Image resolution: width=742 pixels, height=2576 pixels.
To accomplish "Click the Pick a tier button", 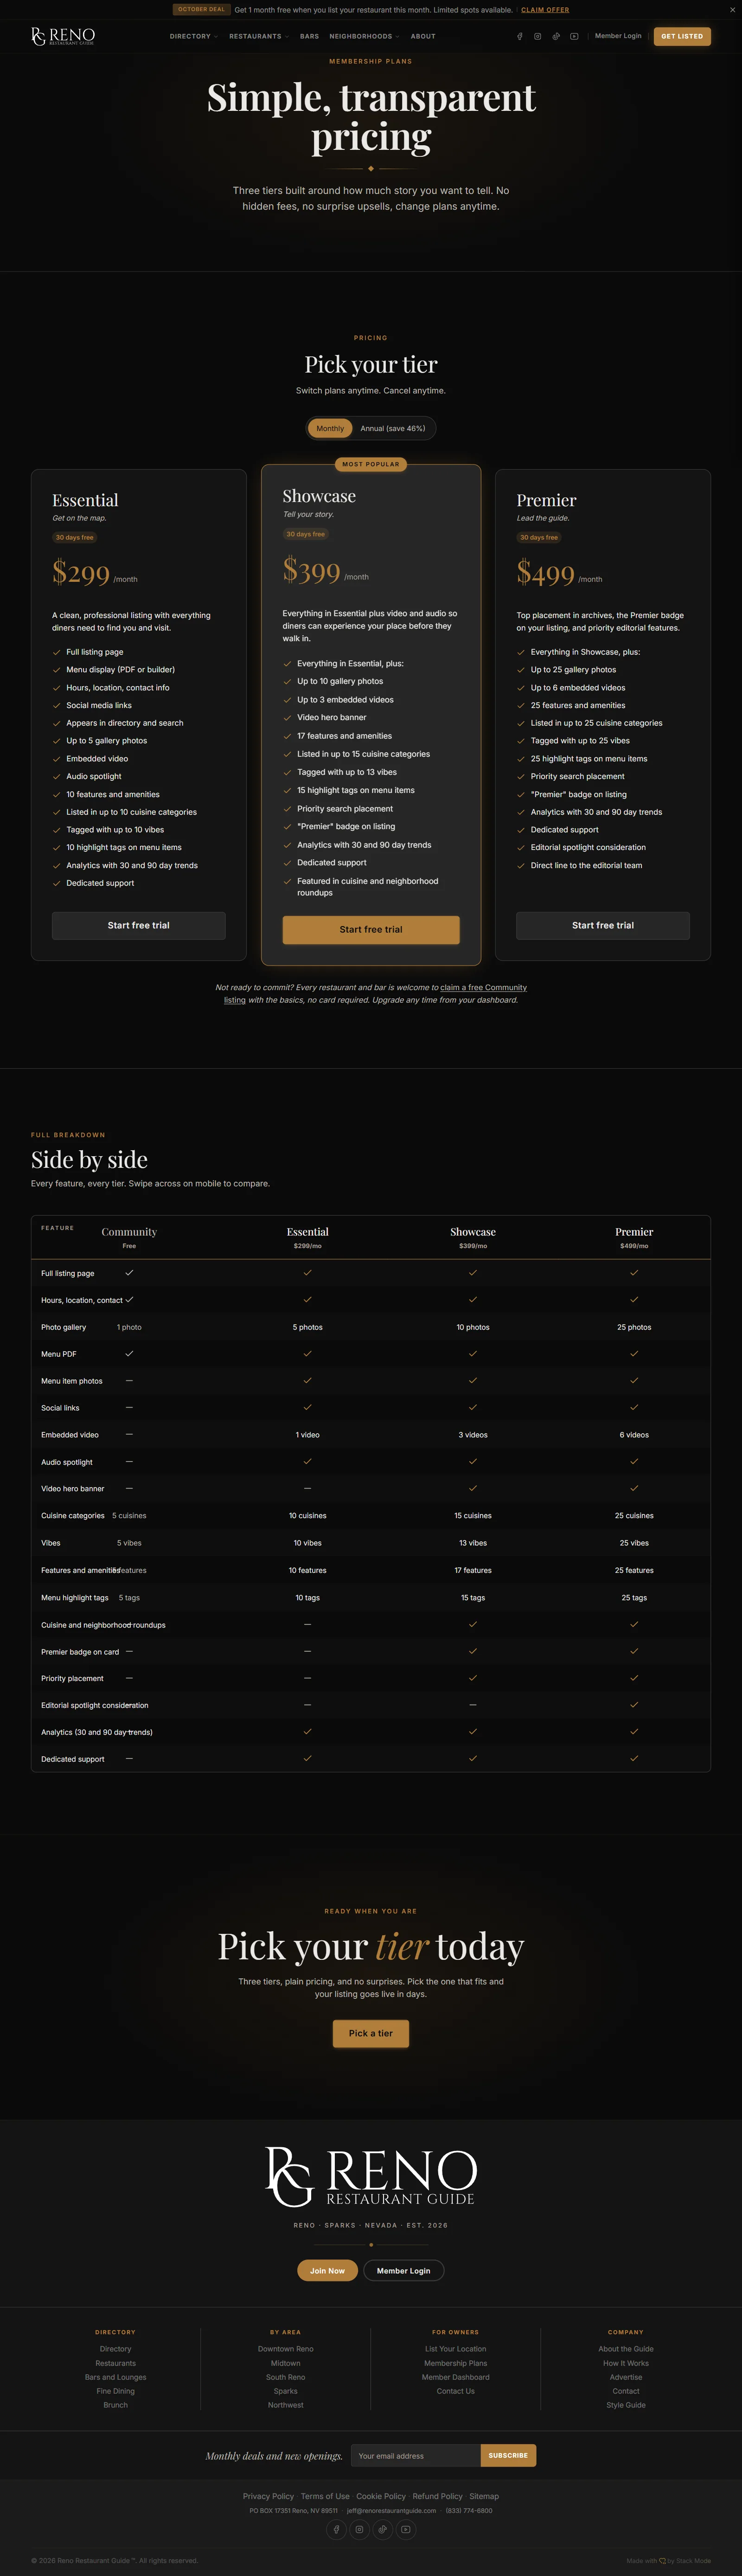I will click(x=371, y=2033).
